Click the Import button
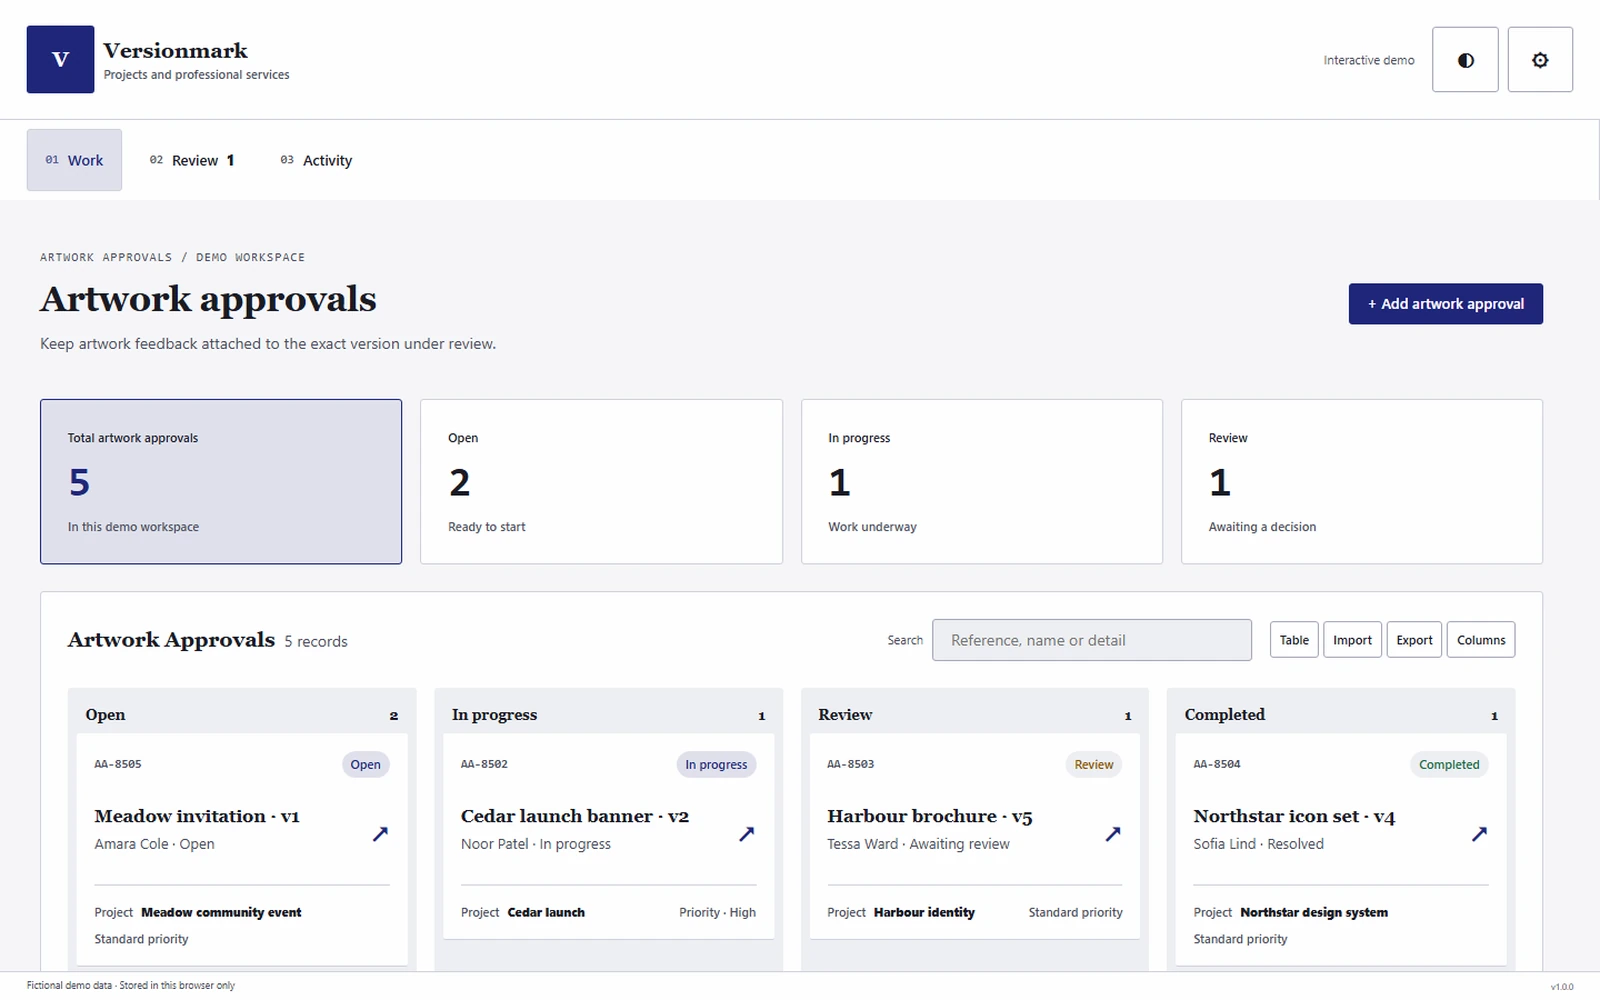This screenshot has height=1000, width=1600. point(1352,640)
